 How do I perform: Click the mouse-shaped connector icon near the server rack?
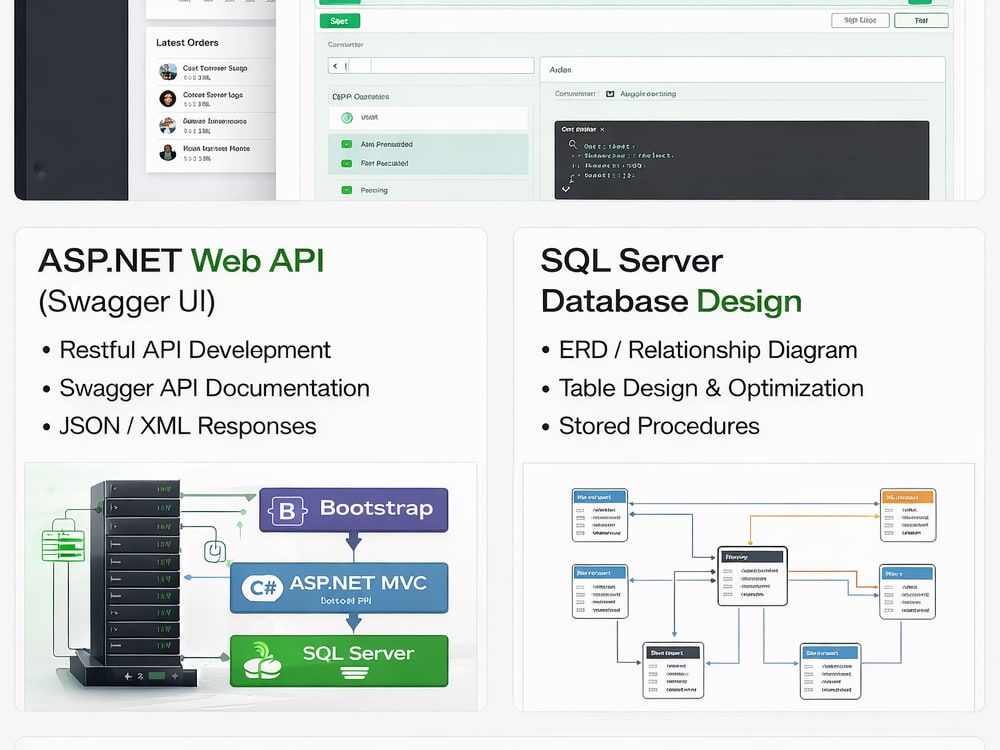coord(215,551)
